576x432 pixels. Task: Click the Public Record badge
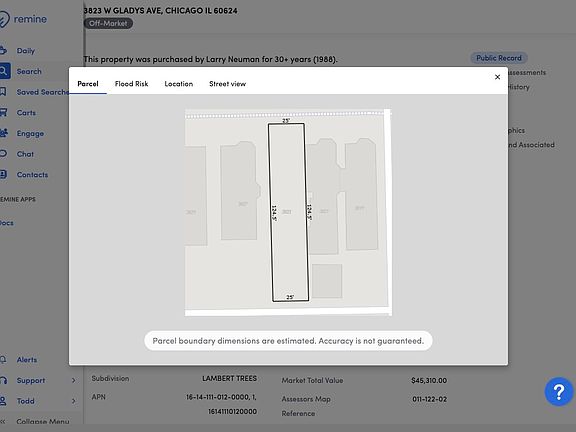point(498,58)
